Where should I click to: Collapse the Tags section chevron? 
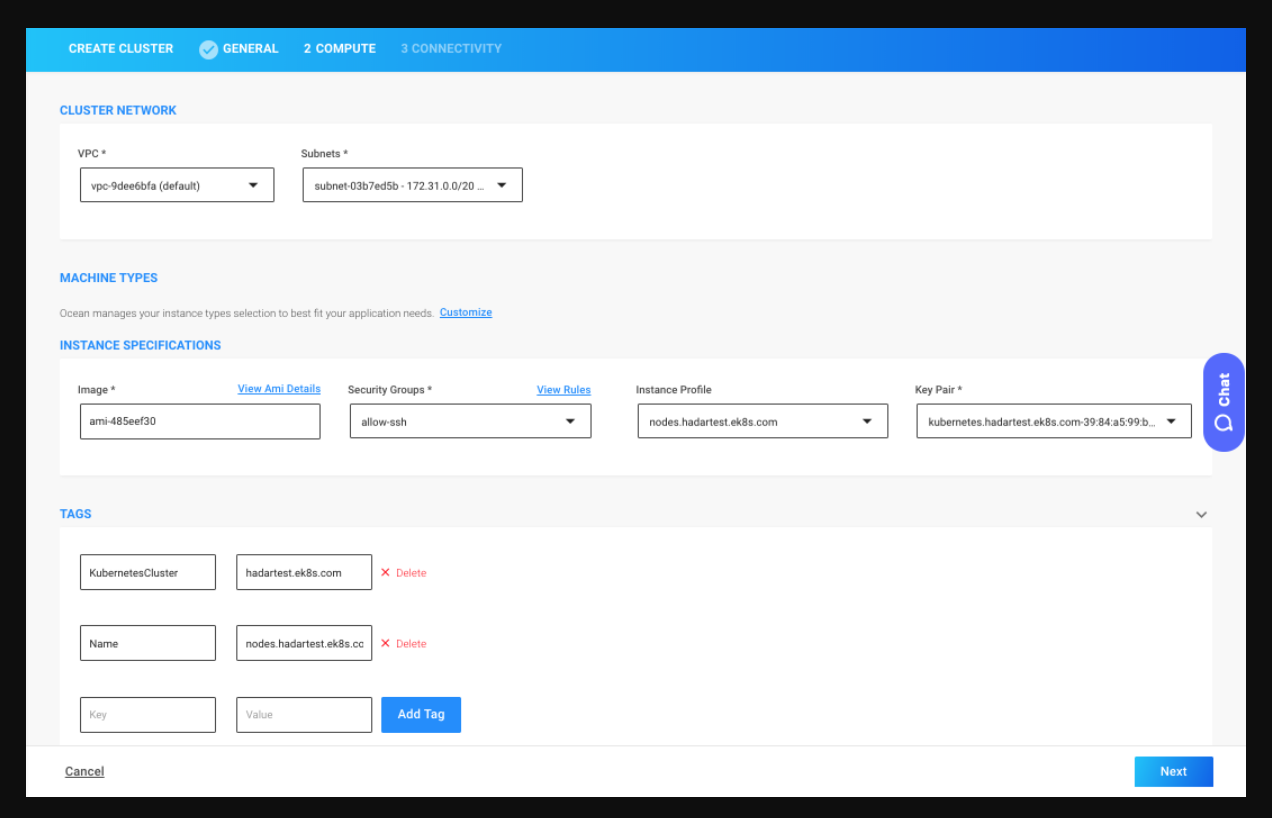click(1201, 515)
